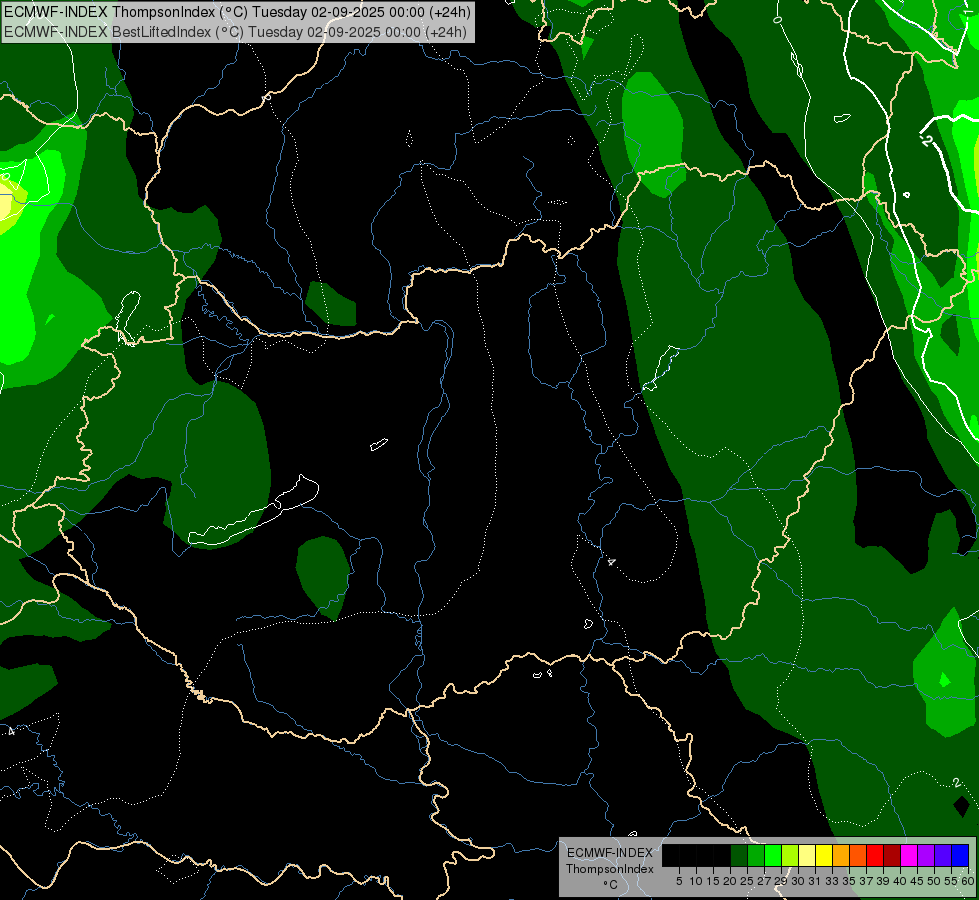Click the '31' tick label on the legend
This screenshot has width=979, height=900.
(x=815, y=881)
